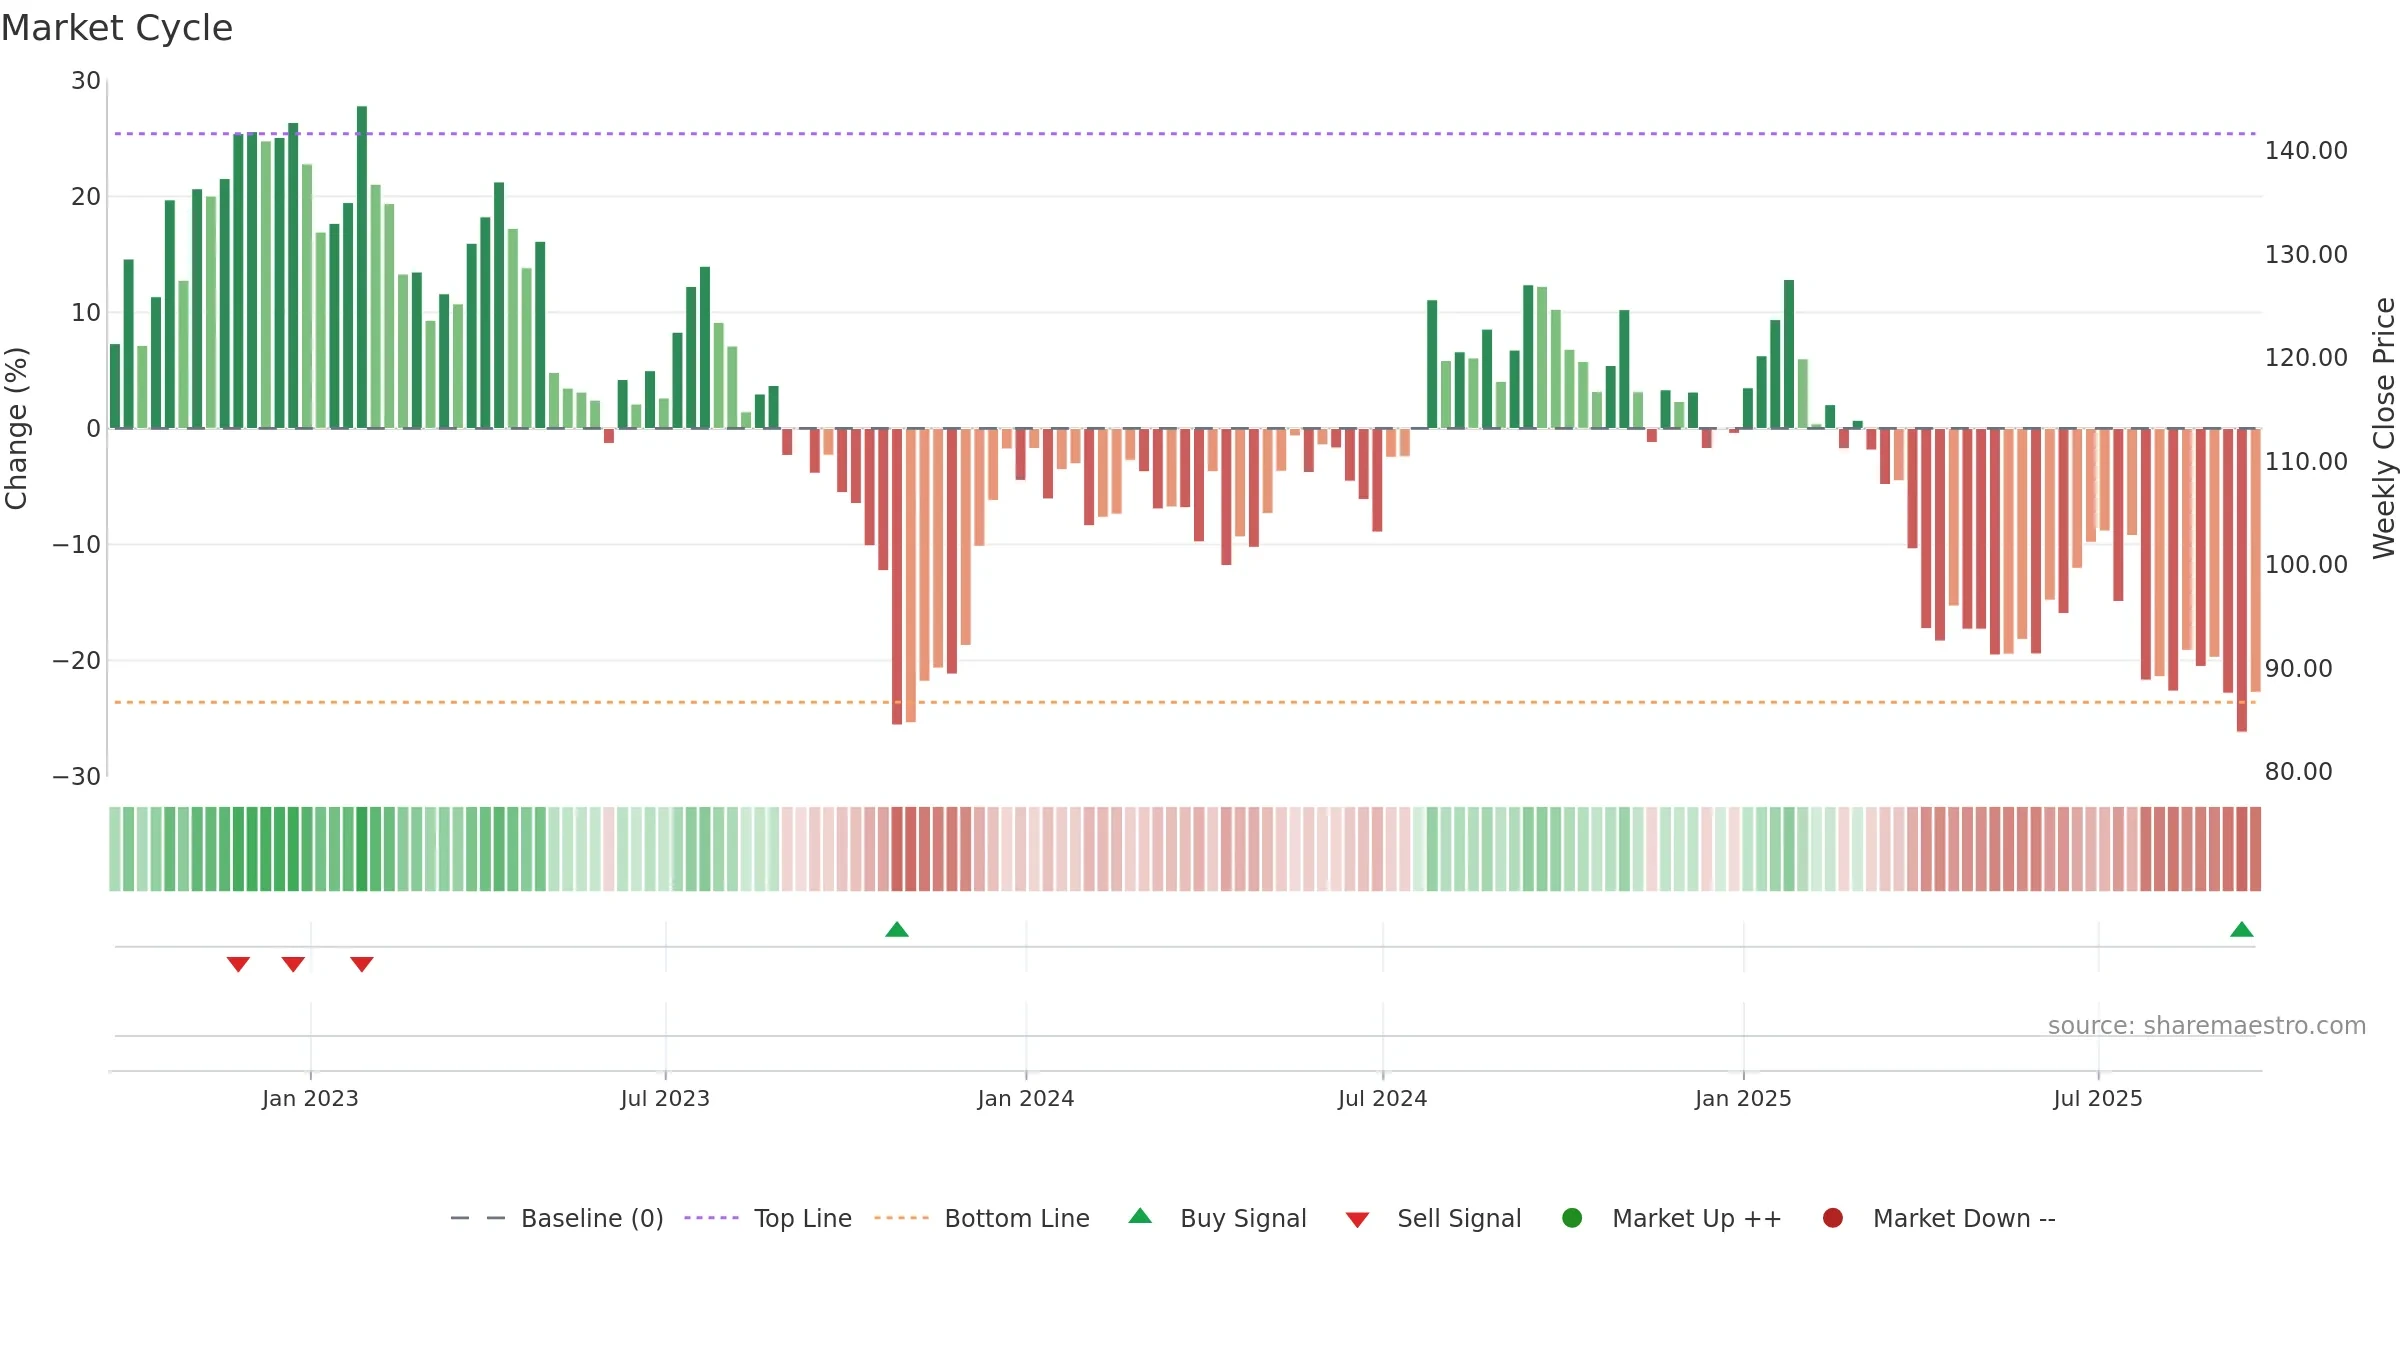The height and width of the screenshot is (1350, 2400).
Task: Click the gray dashed Baseline legend swatch
Action: point(477,1218)
